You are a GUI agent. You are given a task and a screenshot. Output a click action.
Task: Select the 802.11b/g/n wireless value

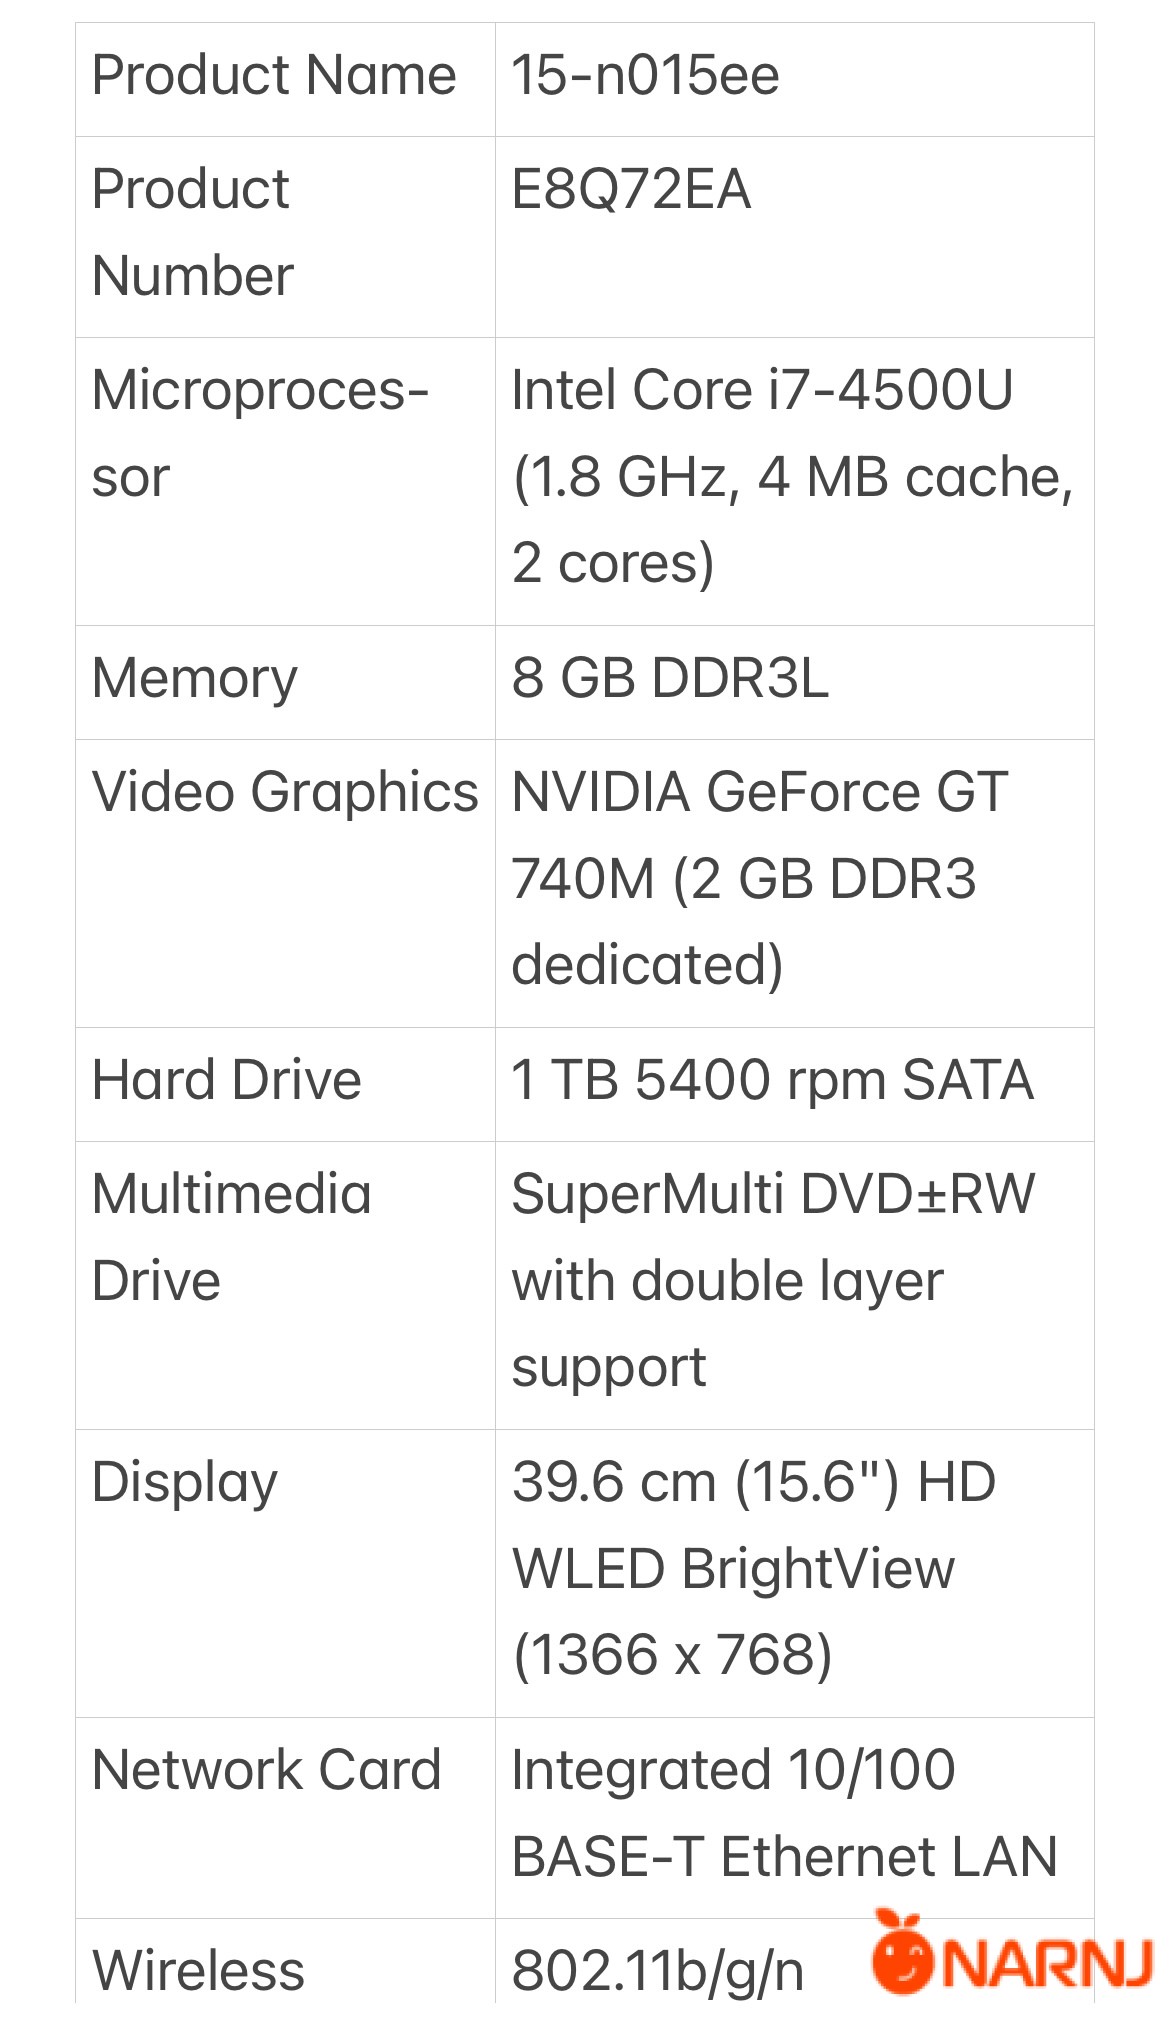coord(657,1972)
